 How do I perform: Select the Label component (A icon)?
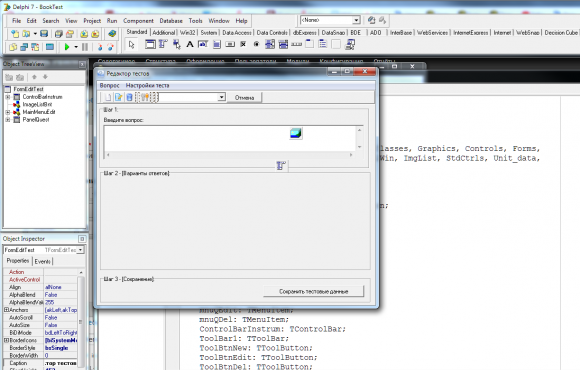190,45
